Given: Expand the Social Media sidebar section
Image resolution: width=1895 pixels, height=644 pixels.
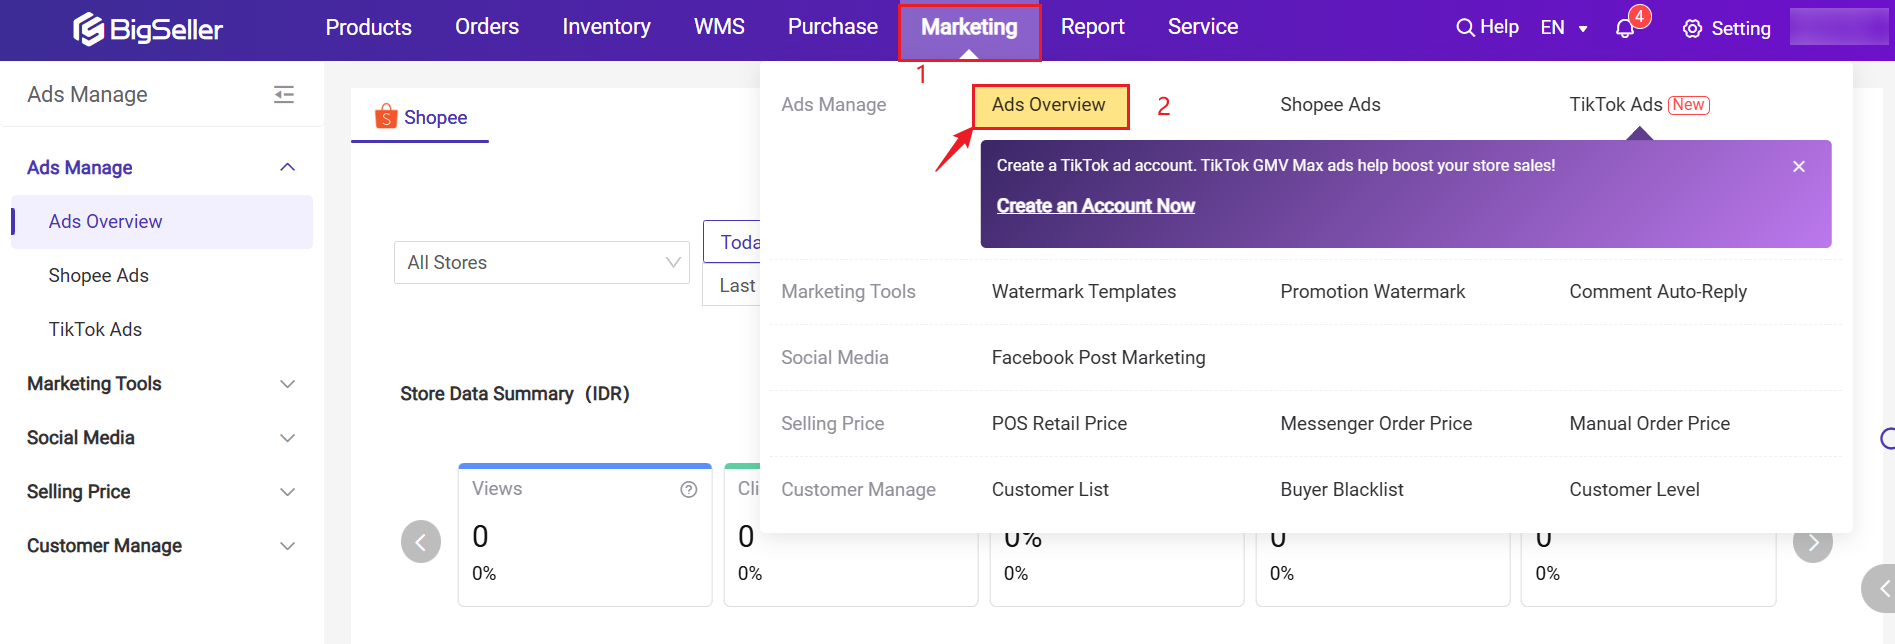Looking at the screenshot, I should click(x=288, y=438).
